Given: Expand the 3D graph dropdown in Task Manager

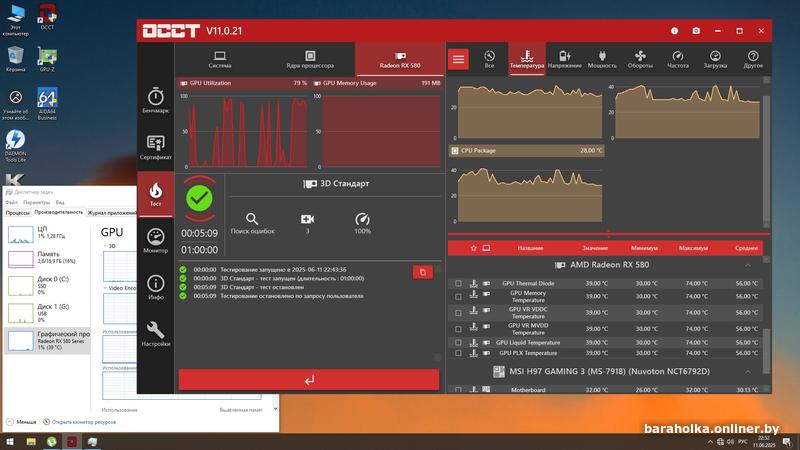Looking at the screenshot, I should click(106, 246).
